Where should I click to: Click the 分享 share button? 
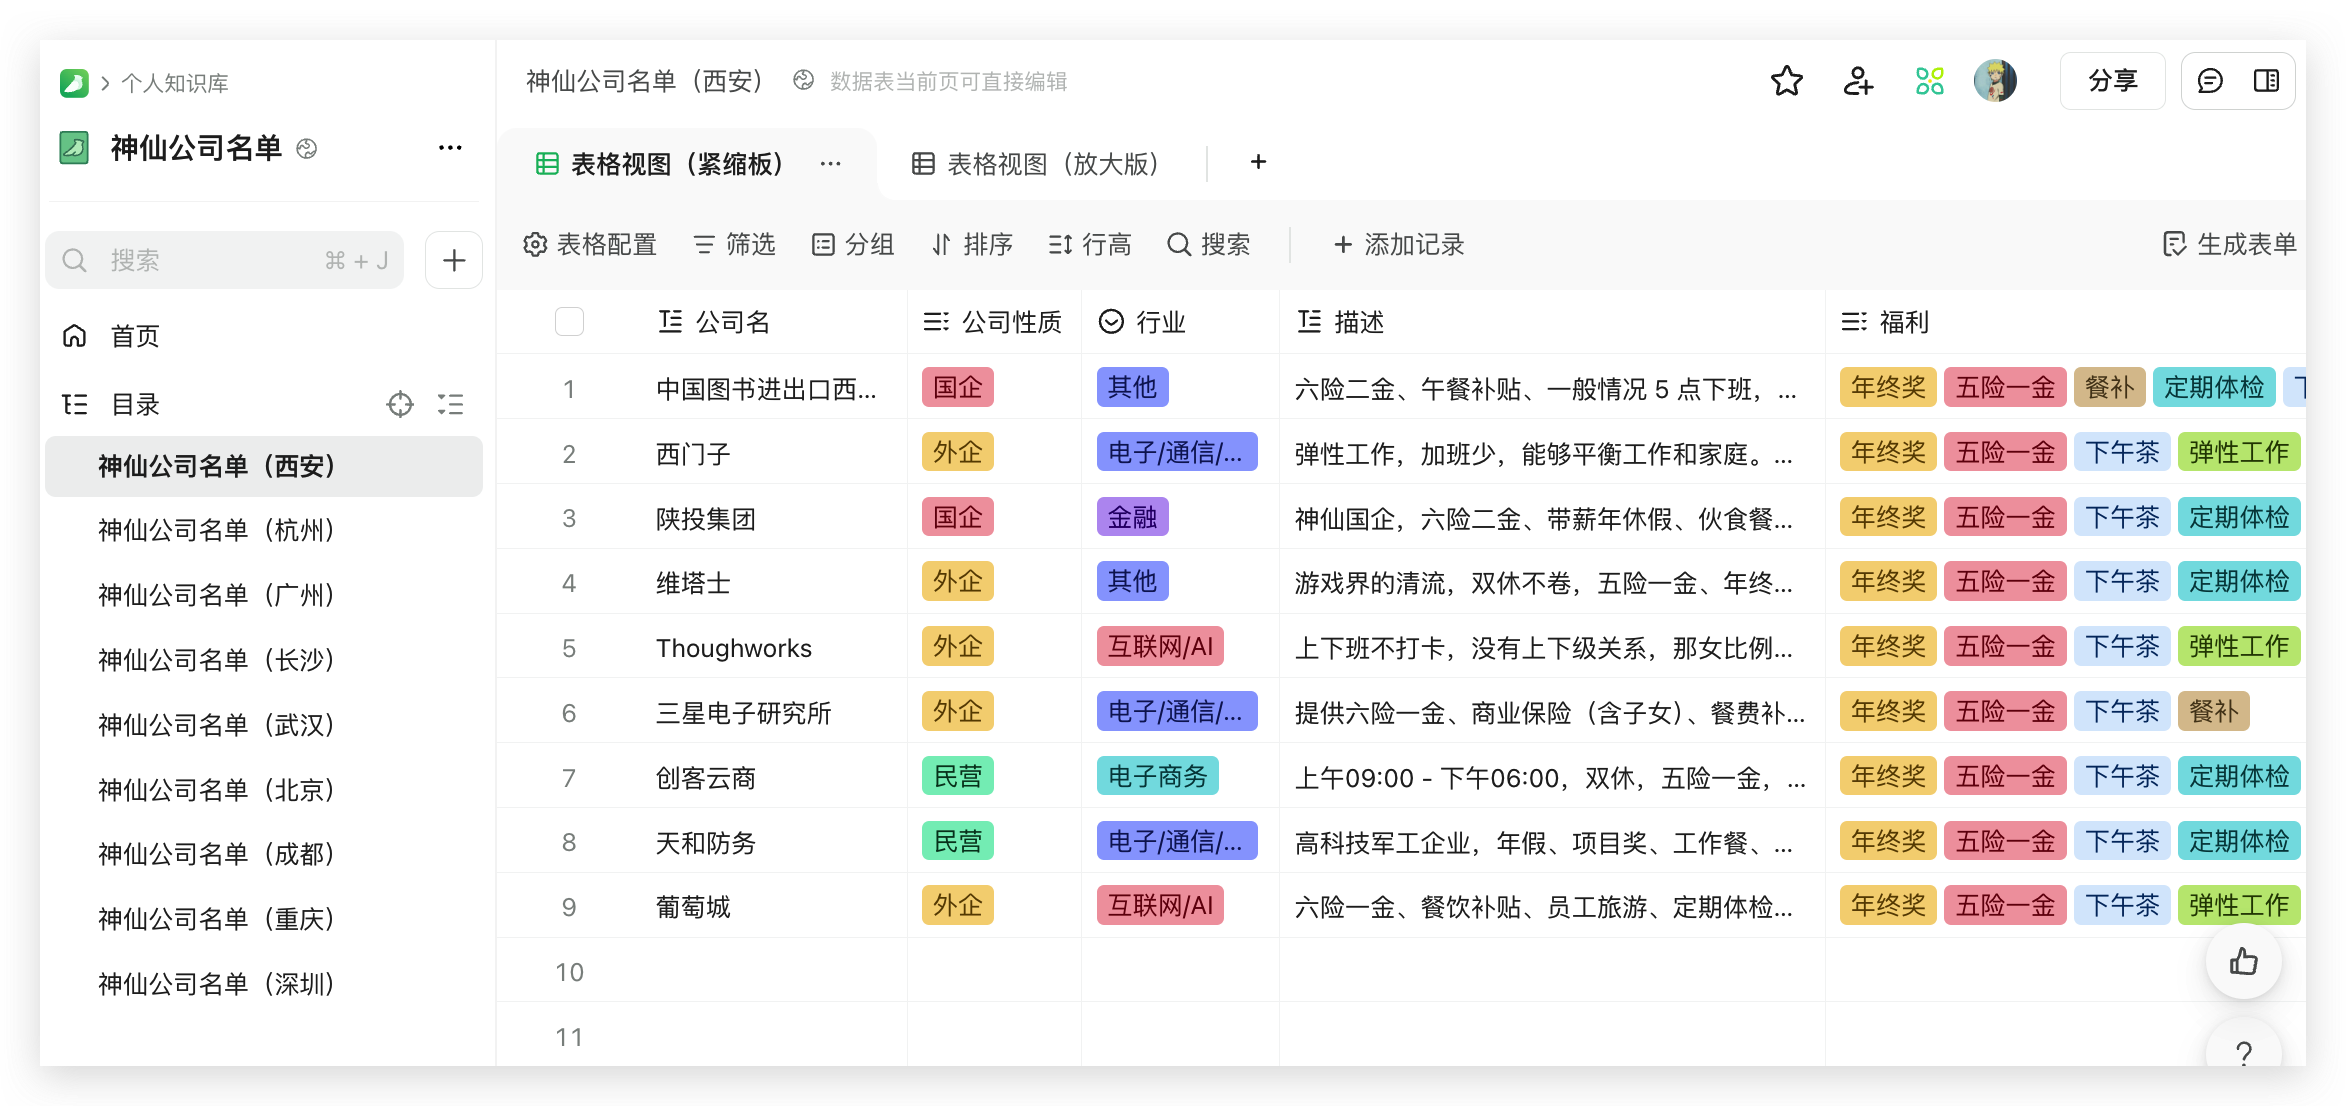pos(2112,81)
